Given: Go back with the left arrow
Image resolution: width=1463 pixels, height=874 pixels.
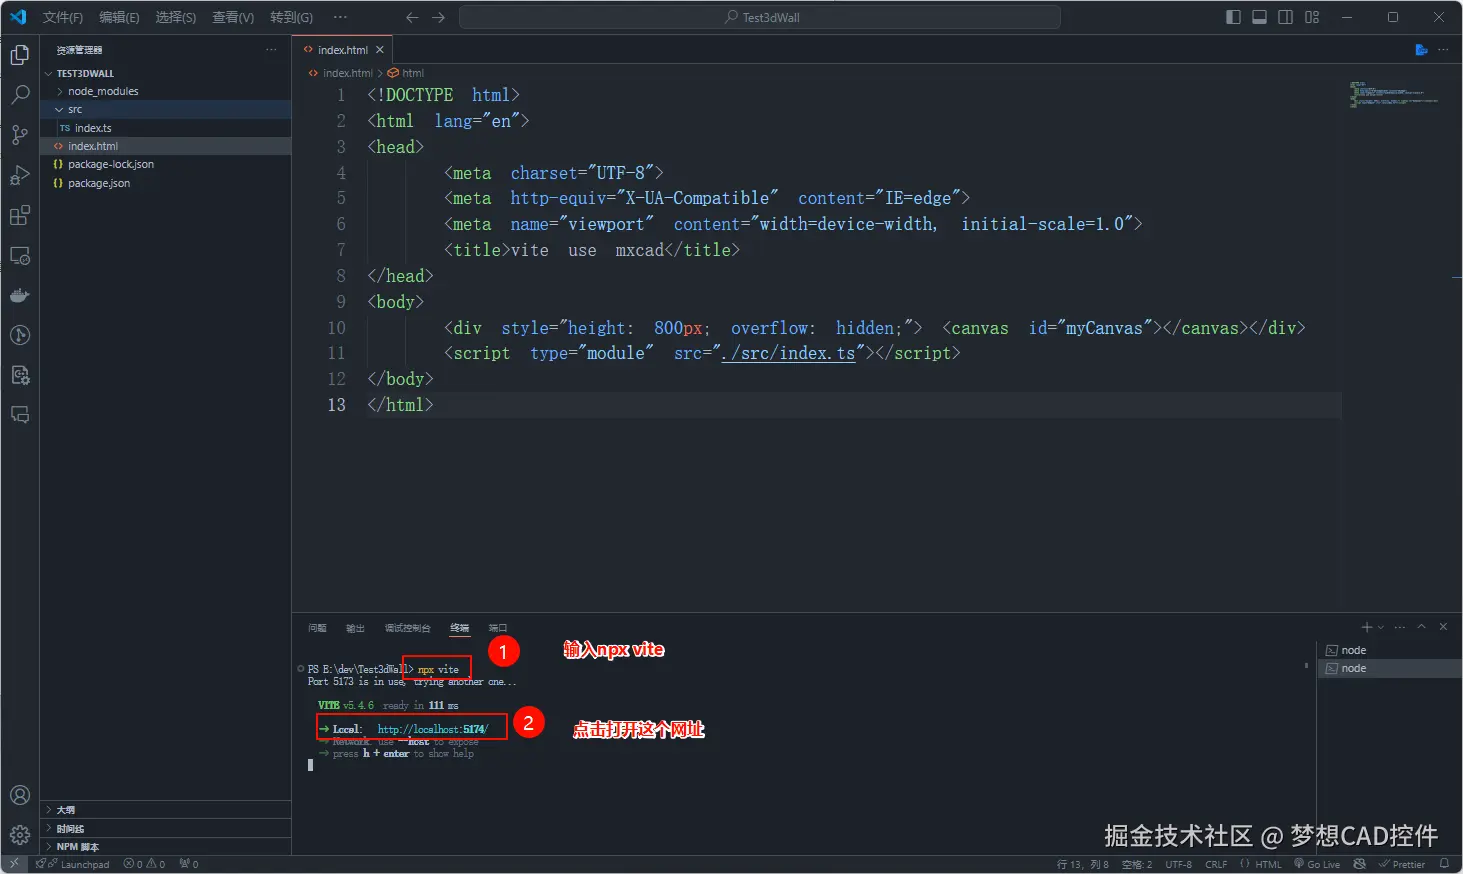Looking at the screenshot, I should point(412,17).
